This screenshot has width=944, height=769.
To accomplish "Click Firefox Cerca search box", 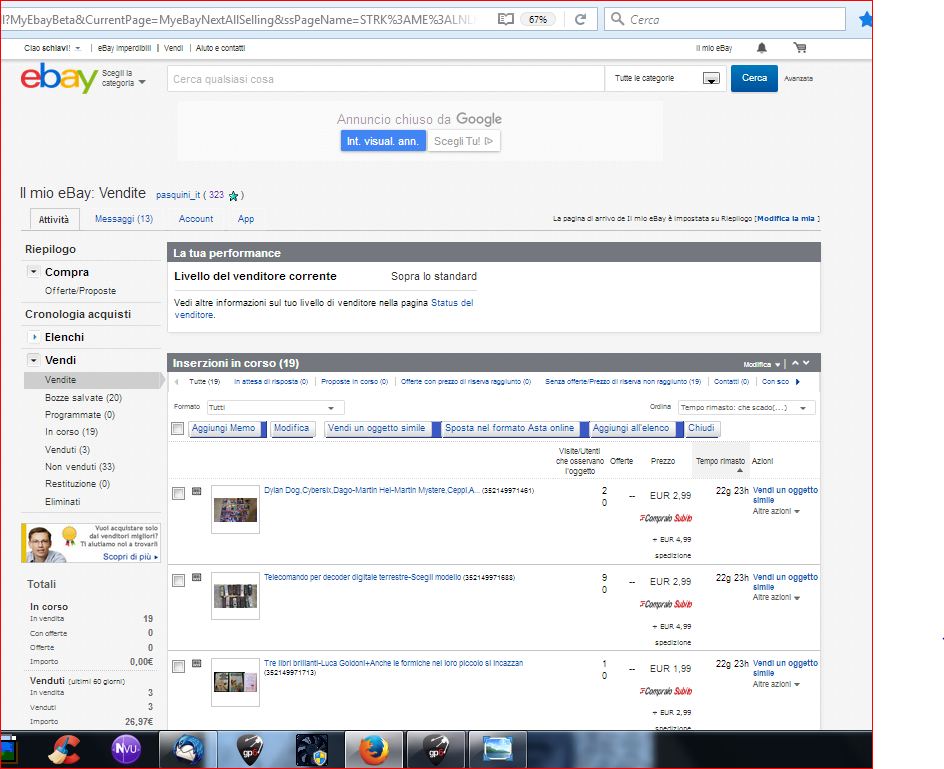I will (725, 19).
